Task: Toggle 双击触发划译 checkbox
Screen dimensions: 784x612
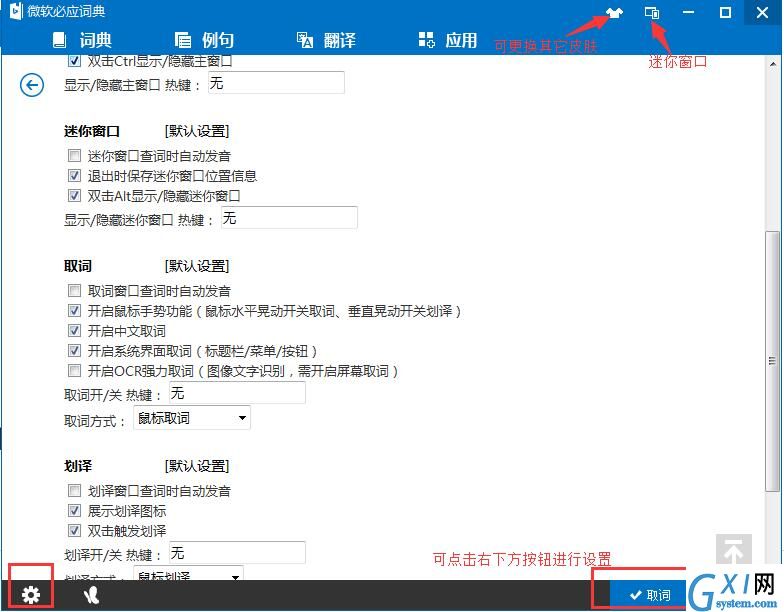Action: pos(74,530)
